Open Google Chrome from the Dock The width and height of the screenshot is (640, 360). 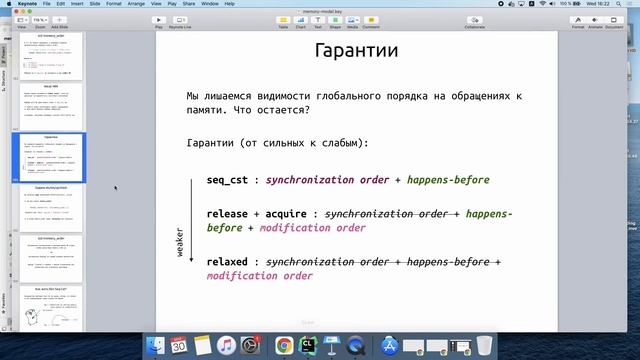[x=284, y=345]
